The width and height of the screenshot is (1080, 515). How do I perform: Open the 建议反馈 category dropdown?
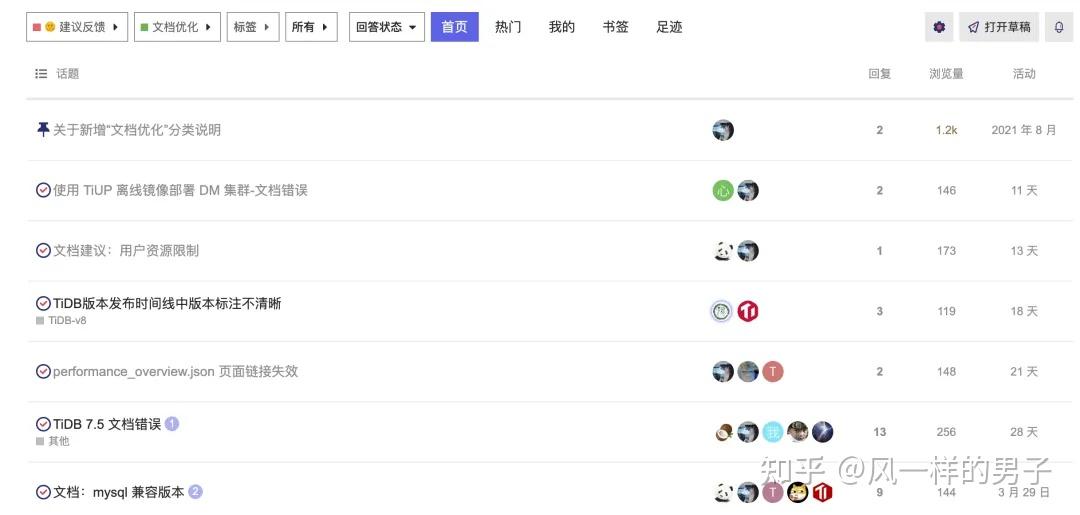77,27
